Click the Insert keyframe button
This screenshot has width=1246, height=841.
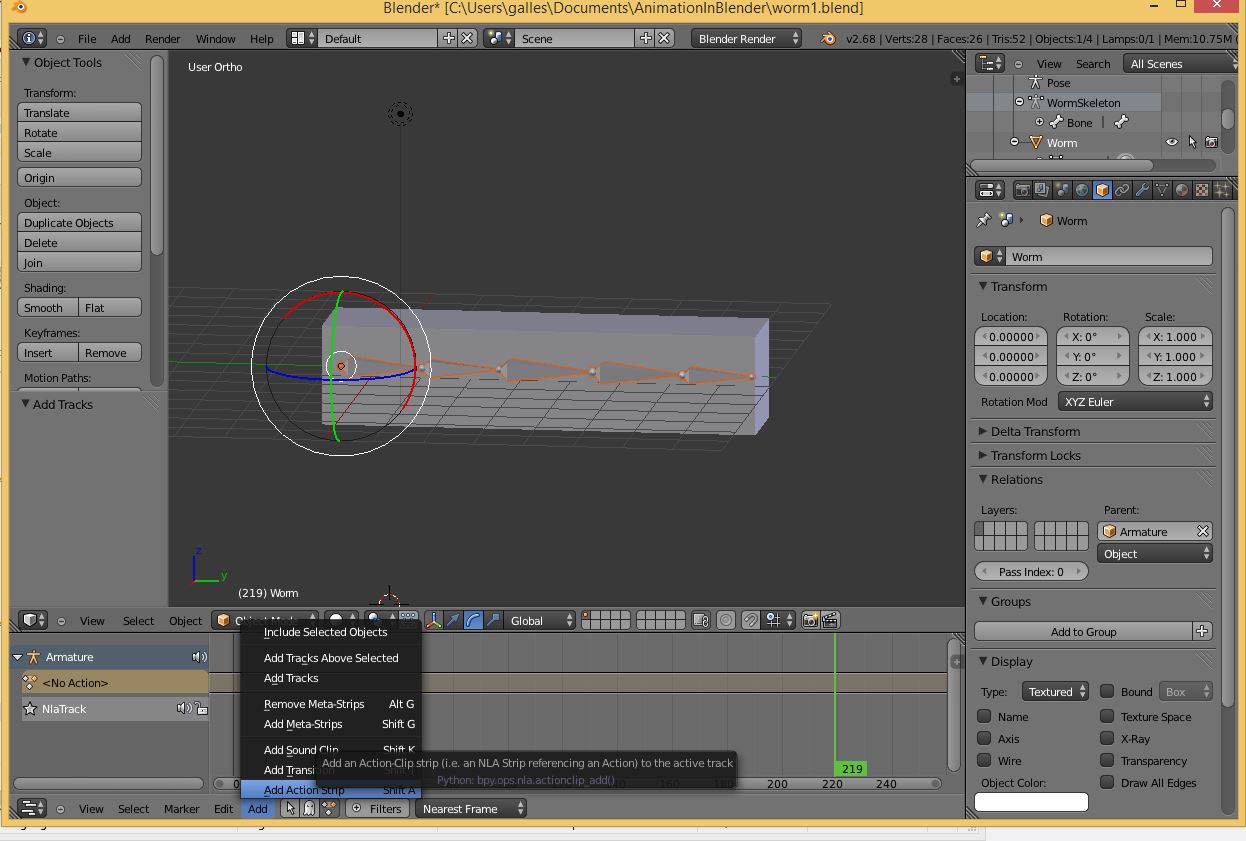pos(48,353)
